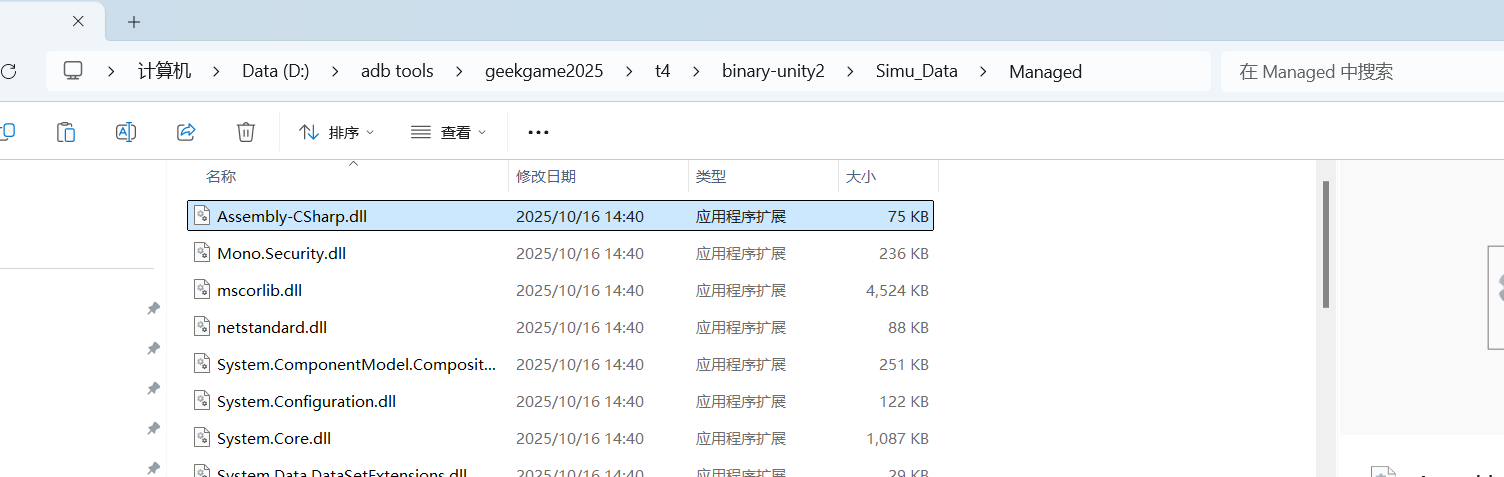Open a new Explorer tab
Viewport: 1504px width, 477px height.
coord(134,22)
